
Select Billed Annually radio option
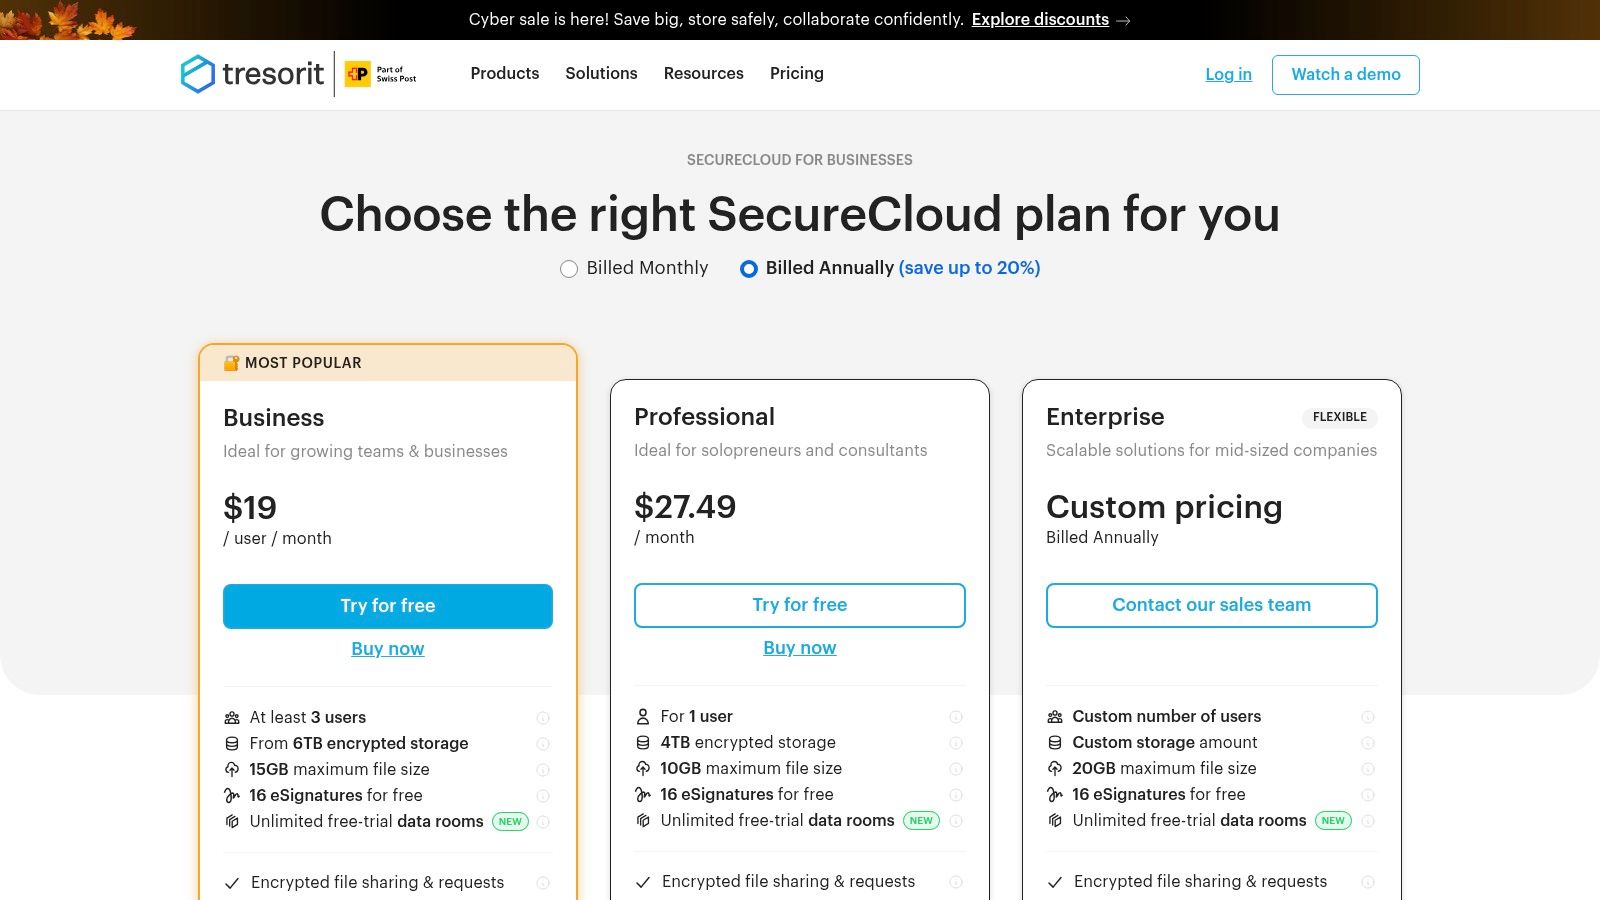click(749, 269)
